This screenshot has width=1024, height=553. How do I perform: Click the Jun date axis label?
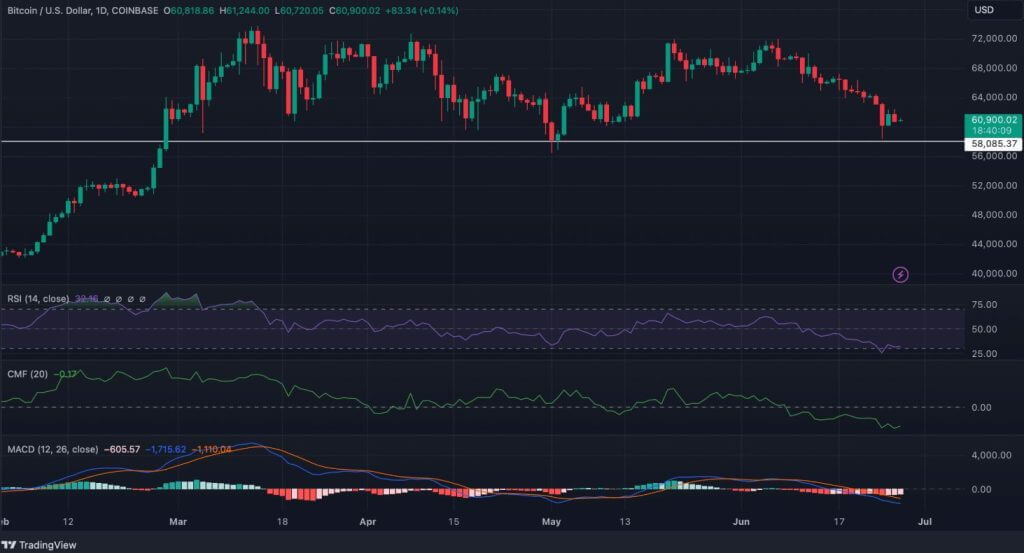pyautogui.click(x=741, y=522)
